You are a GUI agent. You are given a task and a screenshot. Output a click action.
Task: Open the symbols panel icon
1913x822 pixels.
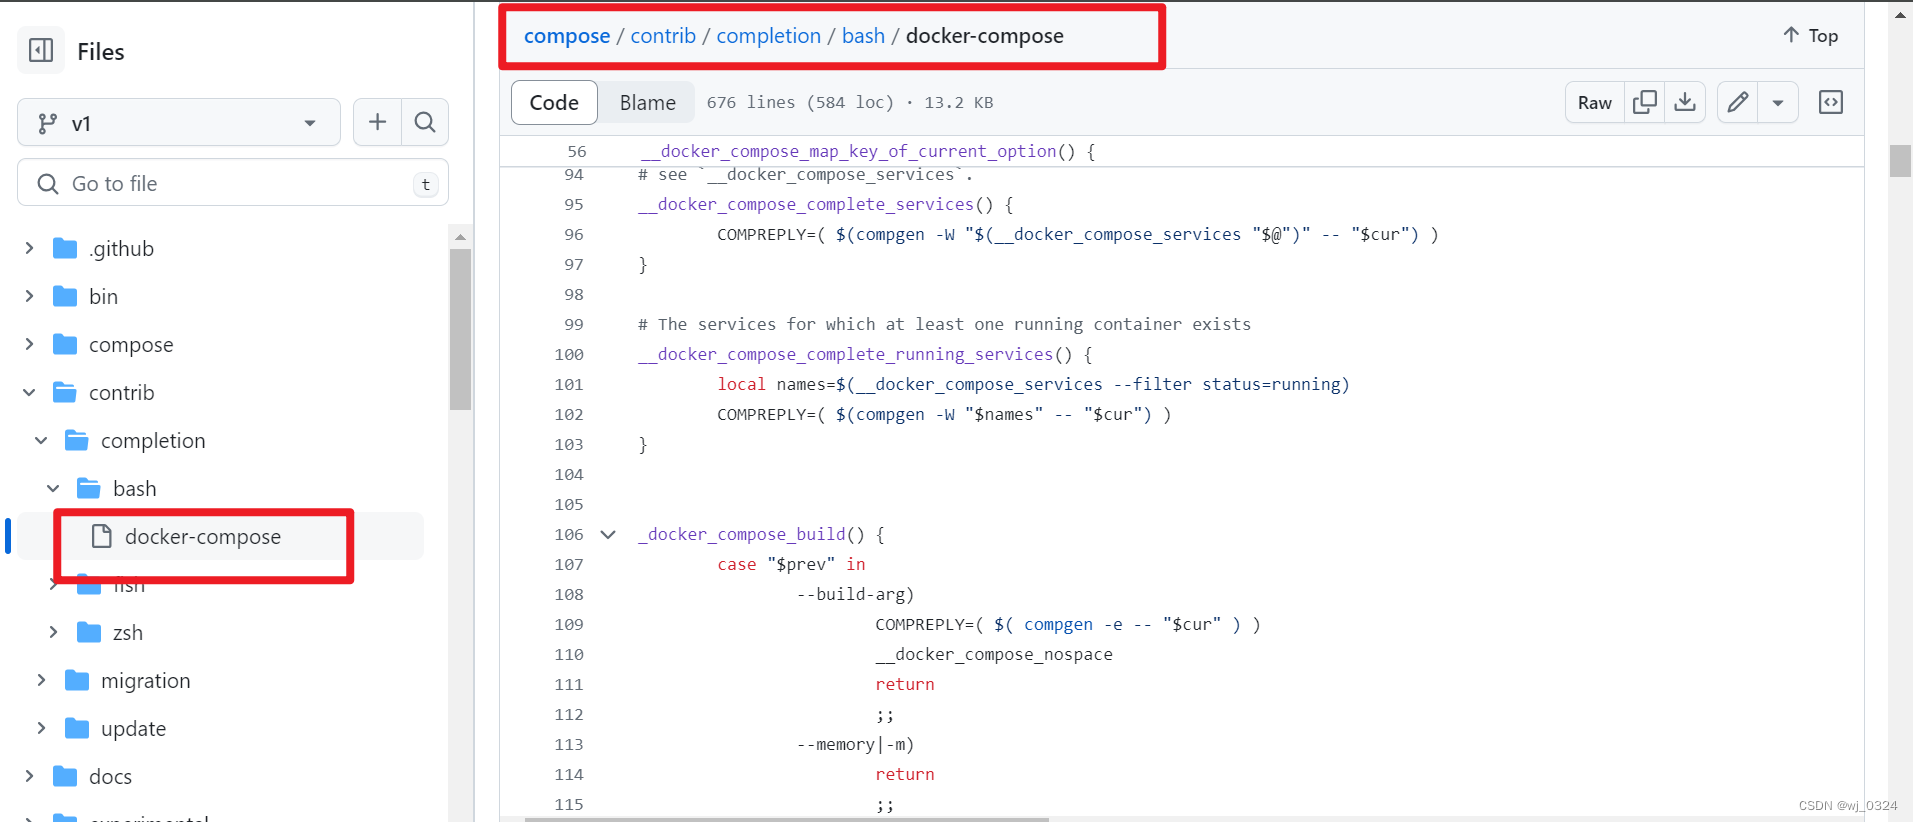point(1831,102)
